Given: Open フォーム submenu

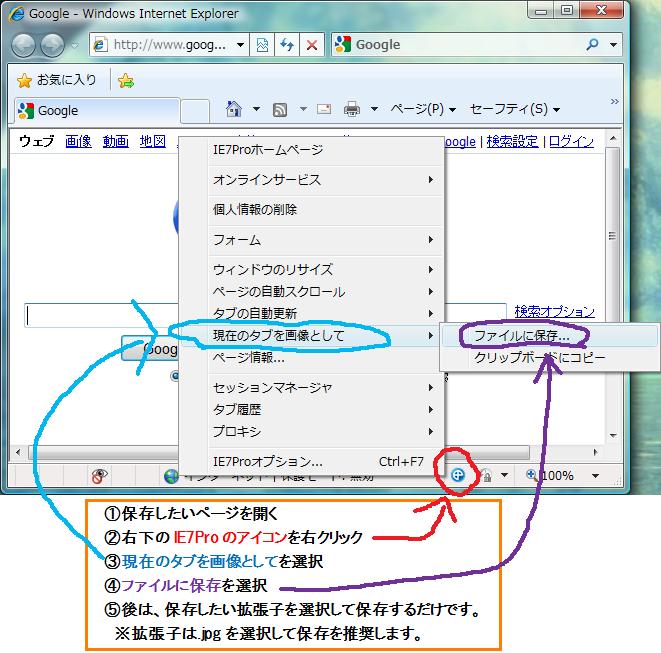Looking at the screenshot, I should [311, 240].
